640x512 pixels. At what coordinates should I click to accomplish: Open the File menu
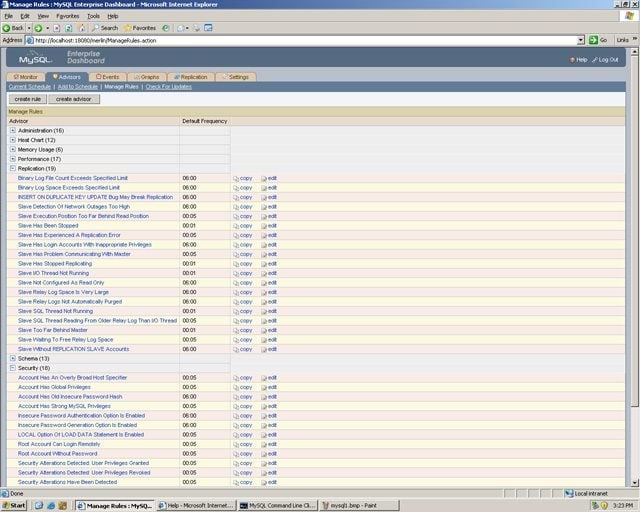[9, 16]
